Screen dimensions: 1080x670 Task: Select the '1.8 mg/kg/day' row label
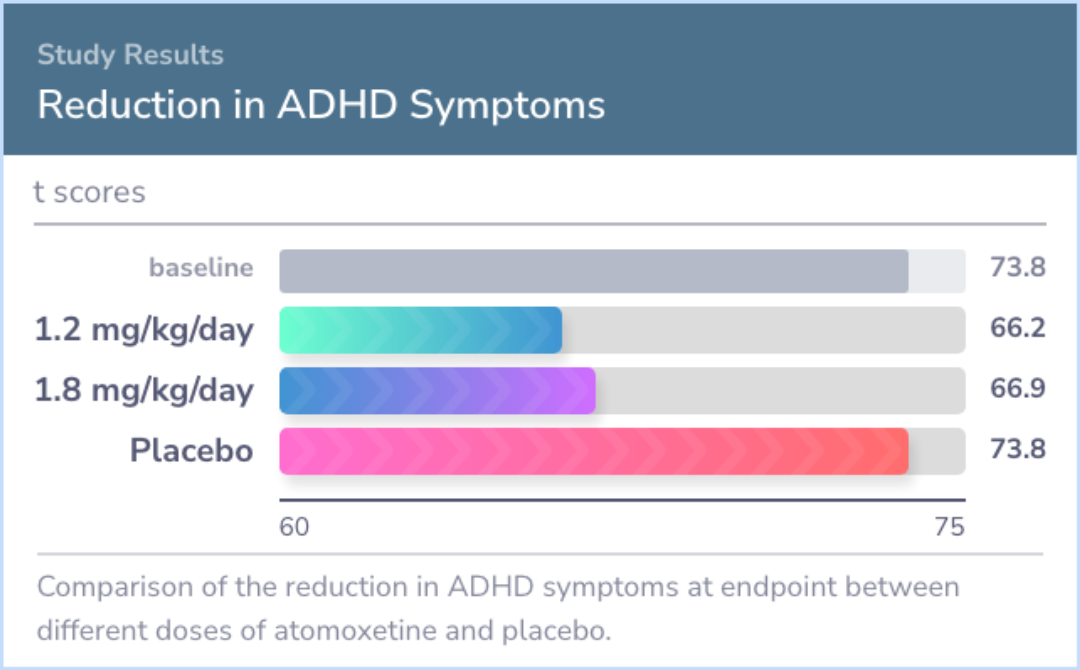145,390
